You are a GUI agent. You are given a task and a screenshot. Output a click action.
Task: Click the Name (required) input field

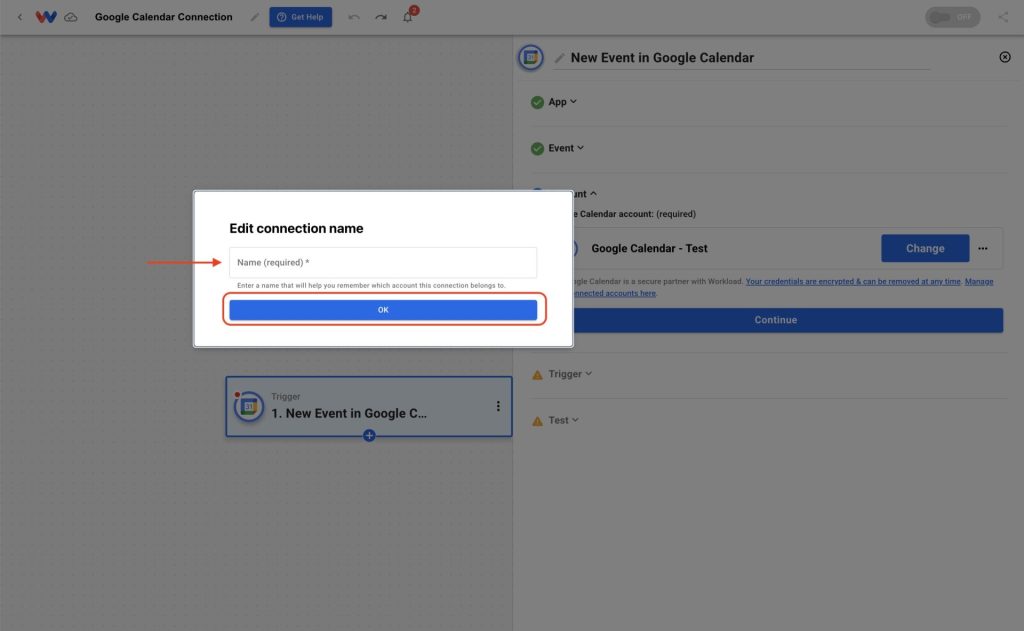click(x=383, y=263)
